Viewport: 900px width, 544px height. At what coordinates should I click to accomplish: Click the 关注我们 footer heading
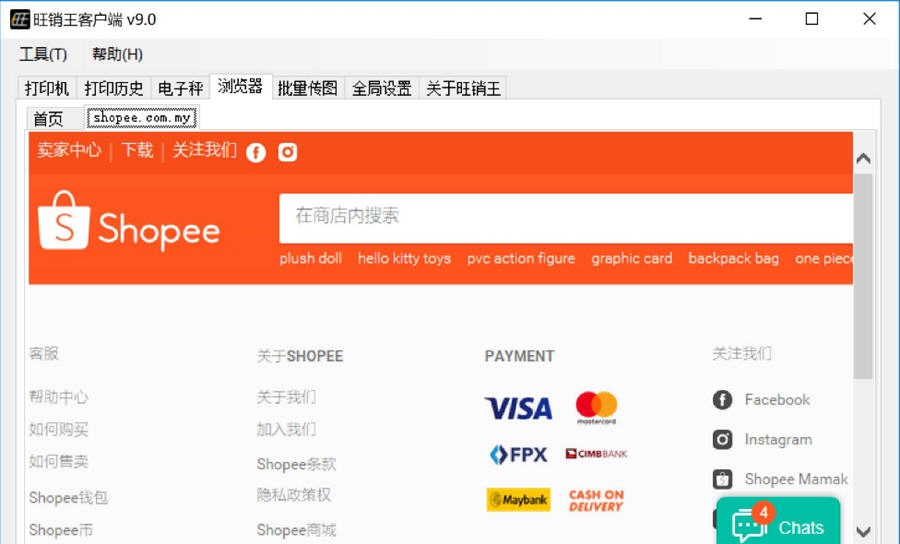[742, 353]
